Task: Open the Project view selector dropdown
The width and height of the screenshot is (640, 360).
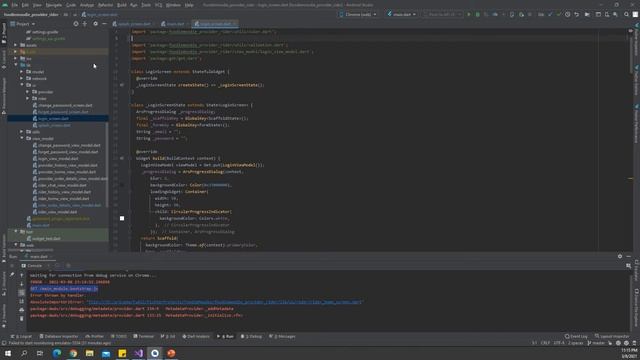Action: point(23,24)
